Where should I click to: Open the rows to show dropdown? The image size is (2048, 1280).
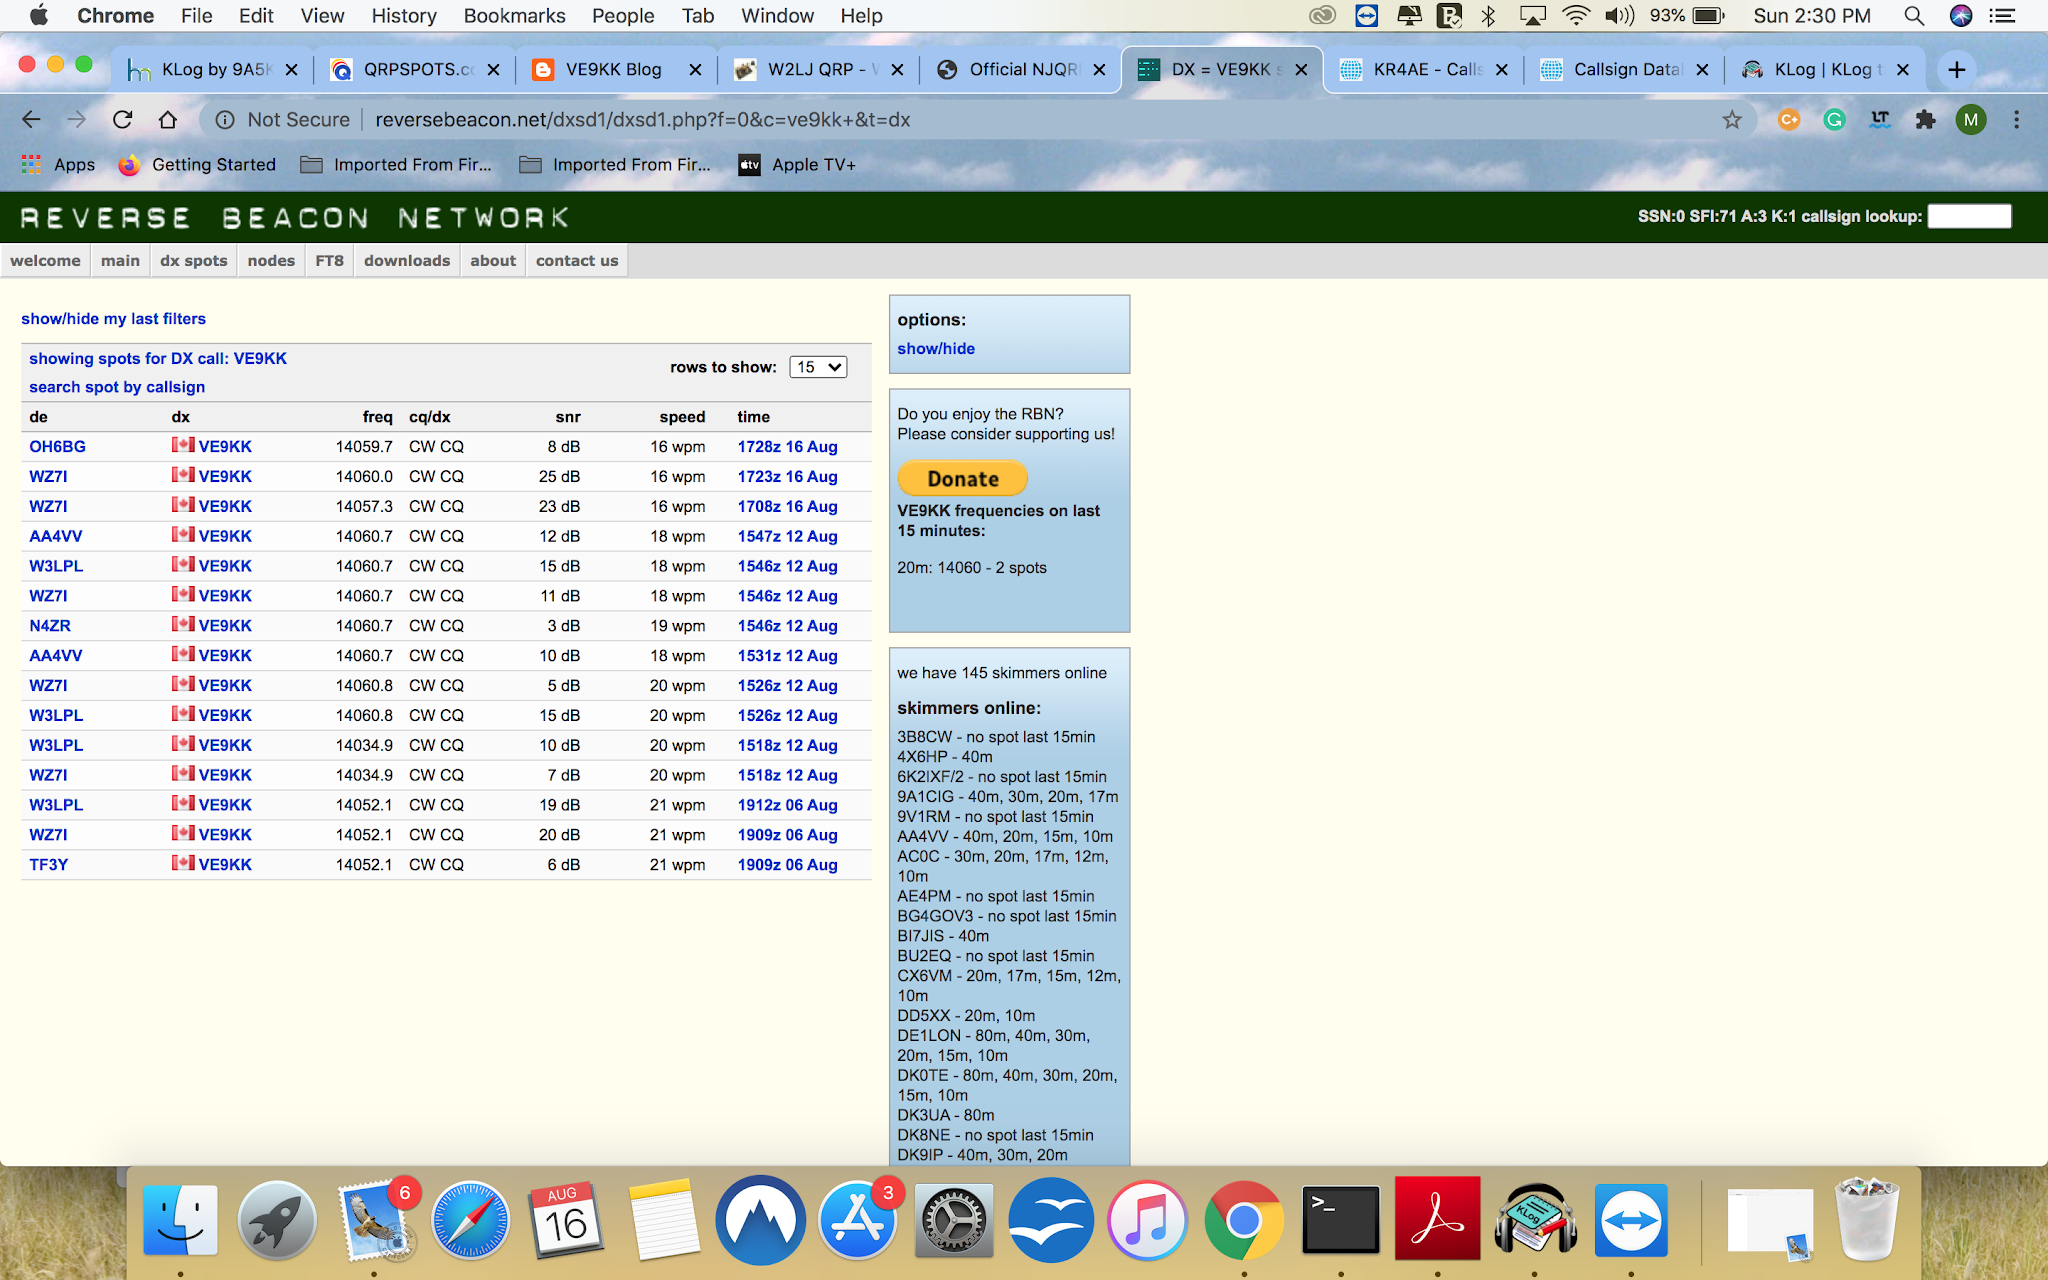pos(818,367)
